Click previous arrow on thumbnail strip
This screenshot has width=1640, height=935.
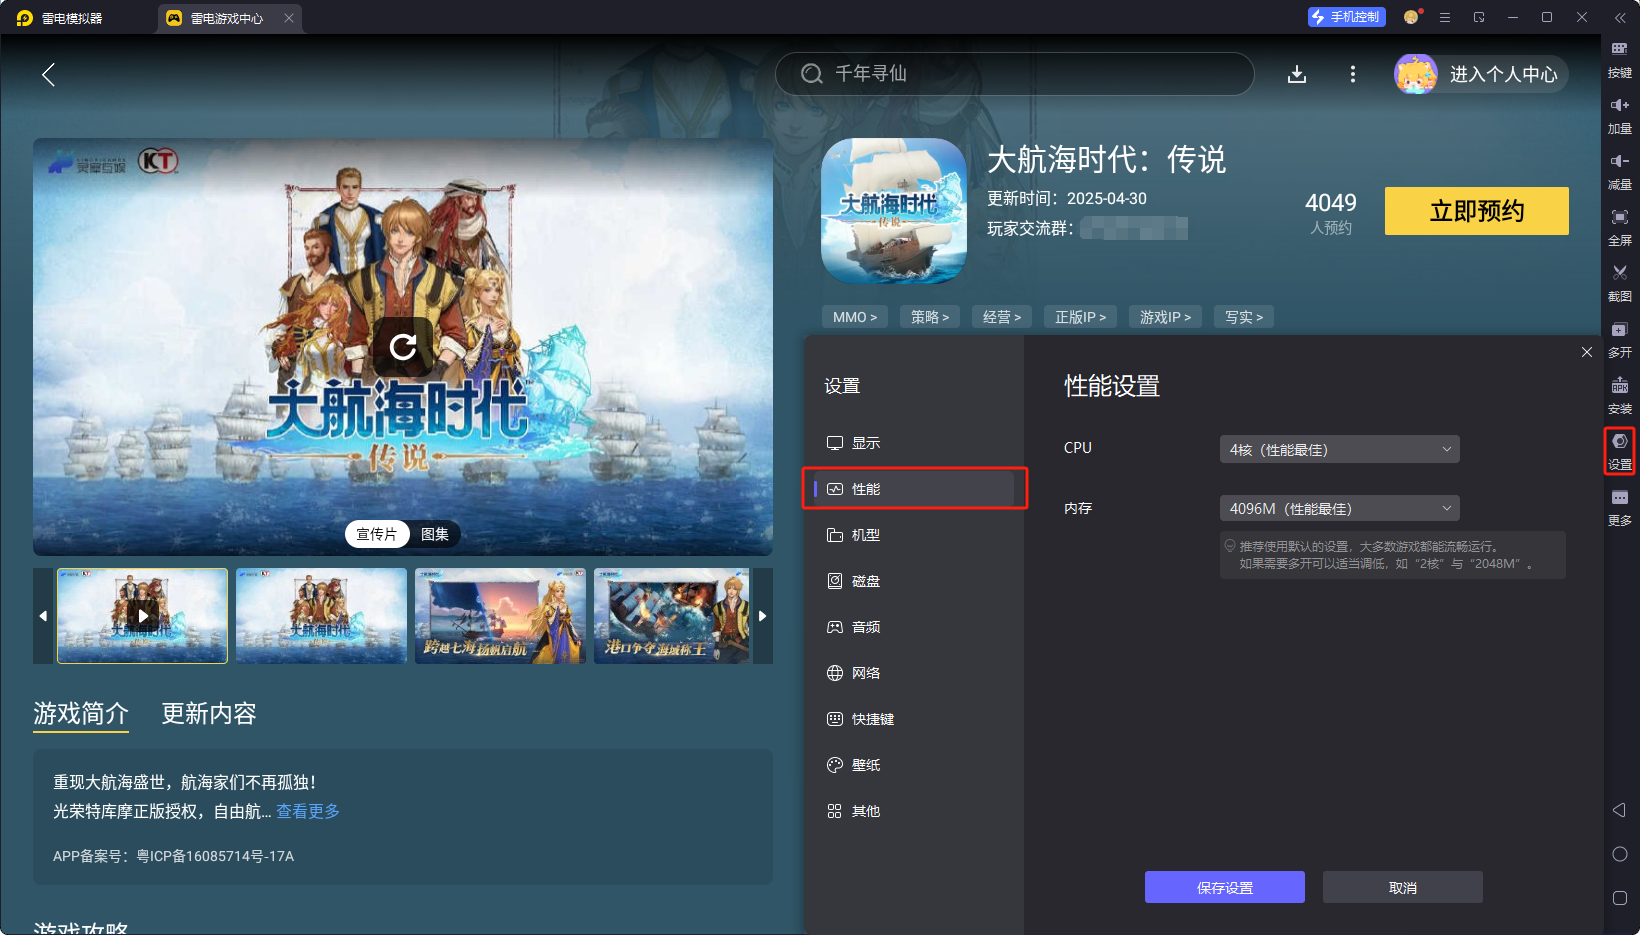pyautogui.click(x=43, y=616)
